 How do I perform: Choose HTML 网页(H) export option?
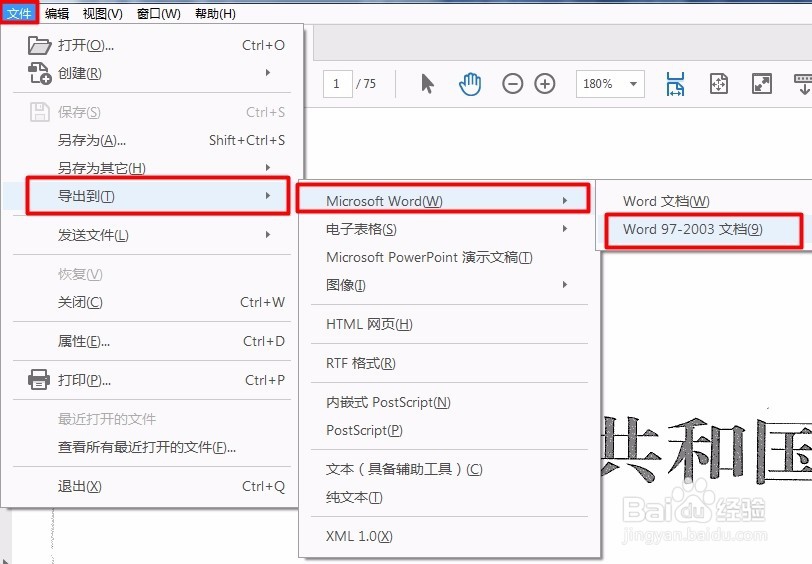click(x=450, y=324)
